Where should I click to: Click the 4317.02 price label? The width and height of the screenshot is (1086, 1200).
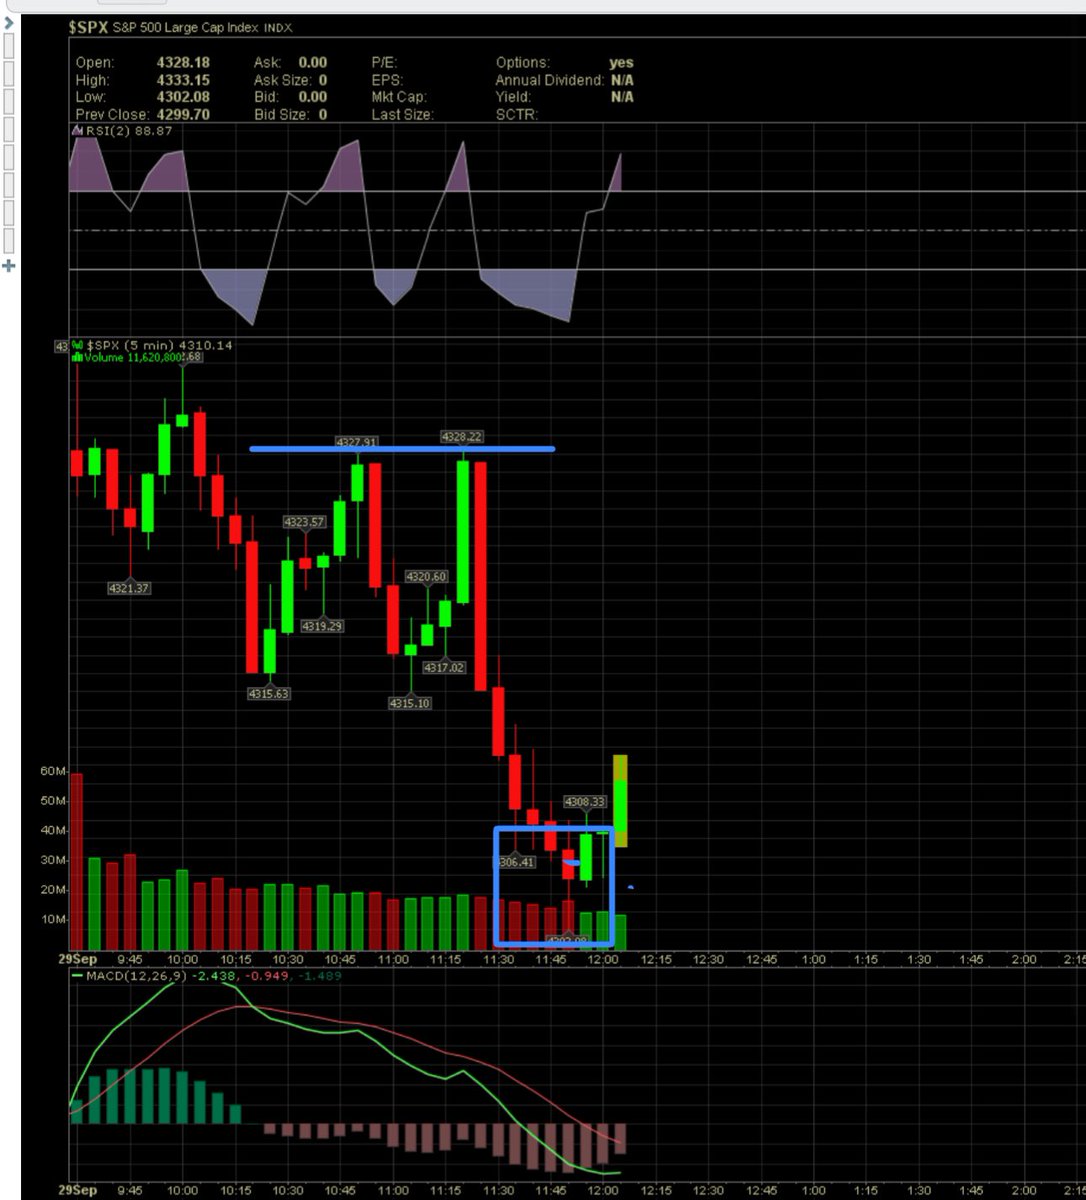tap(444, 667)
